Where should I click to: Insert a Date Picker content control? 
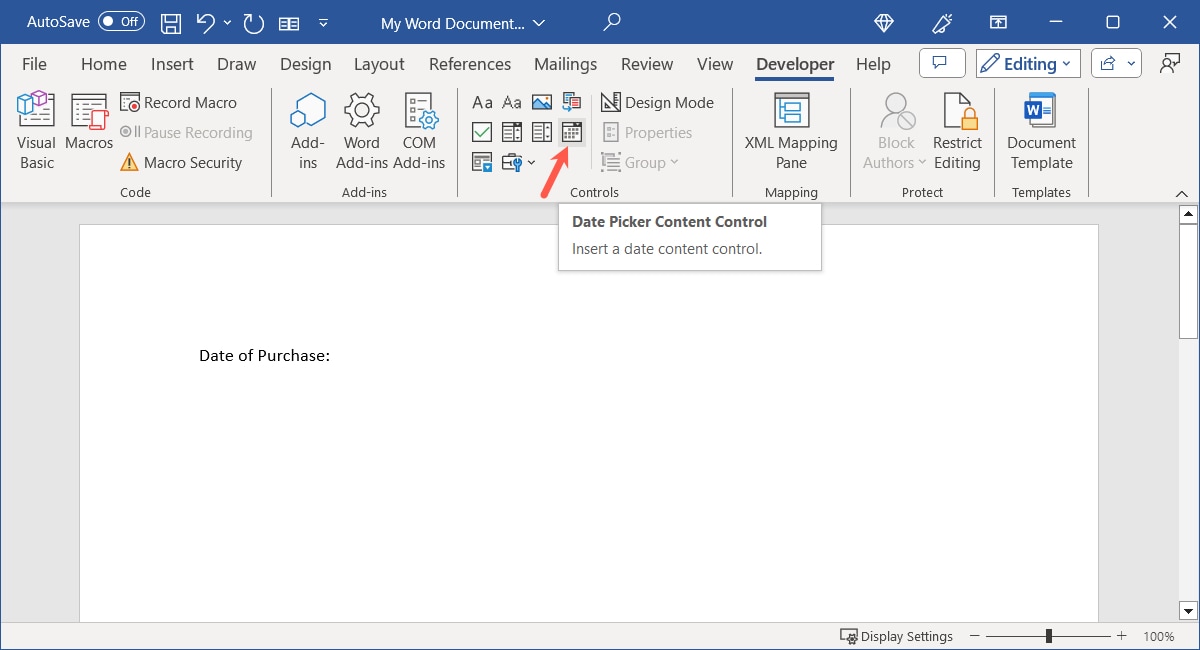click(x=572, y=132)
